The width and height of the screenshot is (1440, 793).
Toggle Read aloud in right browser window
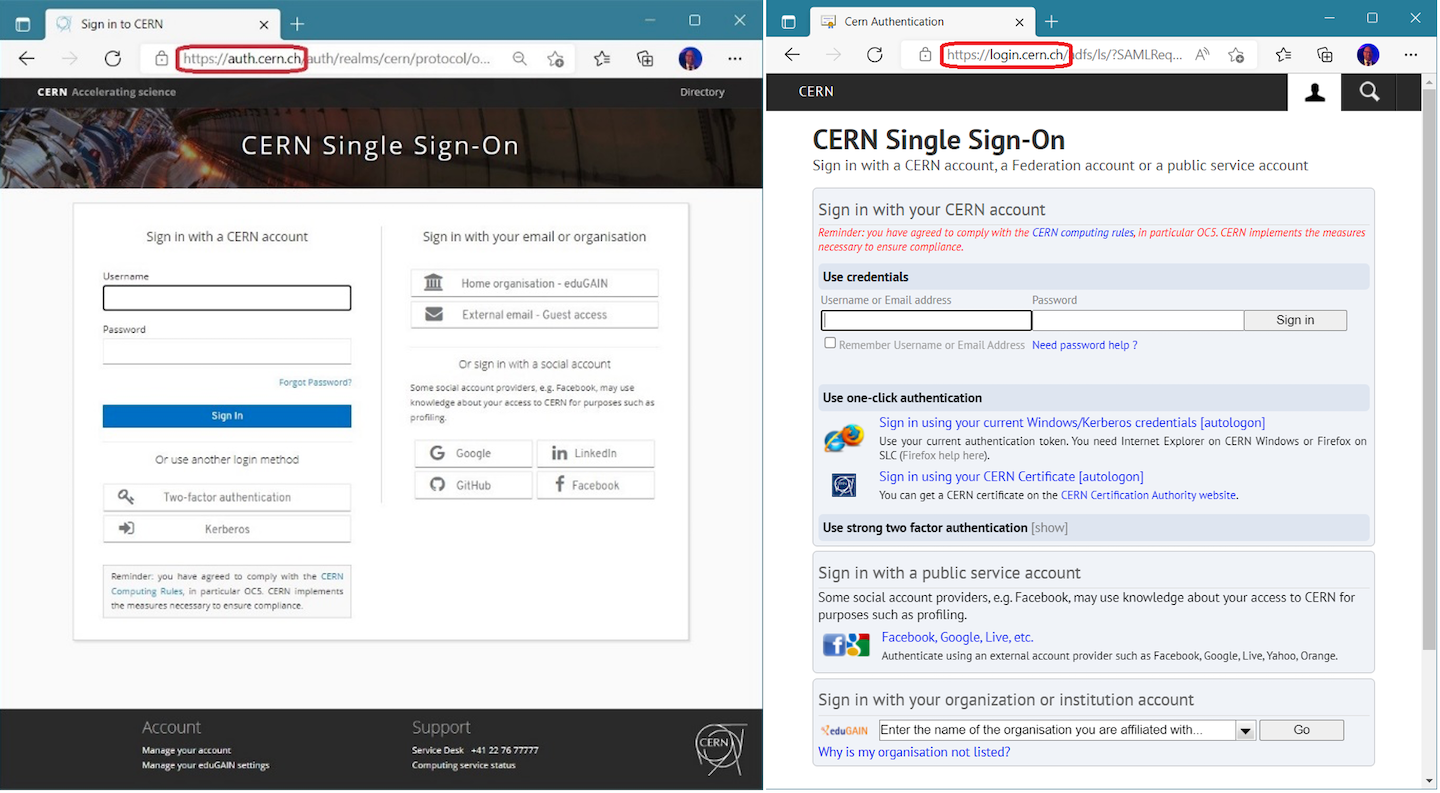[1203, 55]
